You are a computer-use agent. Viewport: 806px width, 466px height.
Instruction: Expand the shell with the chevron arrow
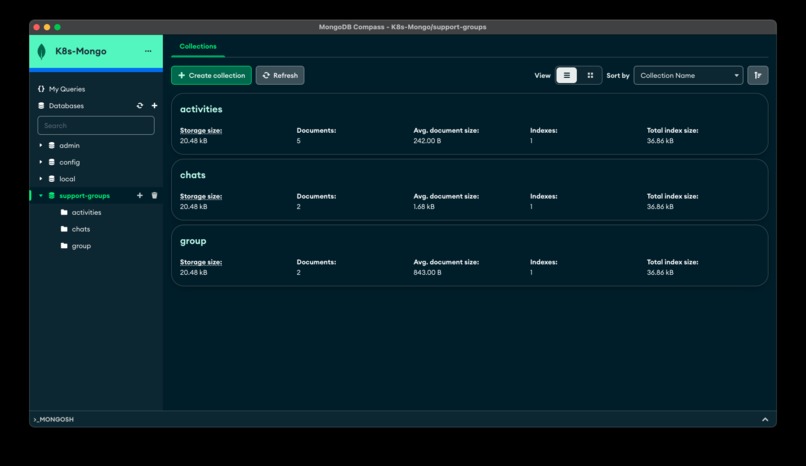[x=765, y=419]
